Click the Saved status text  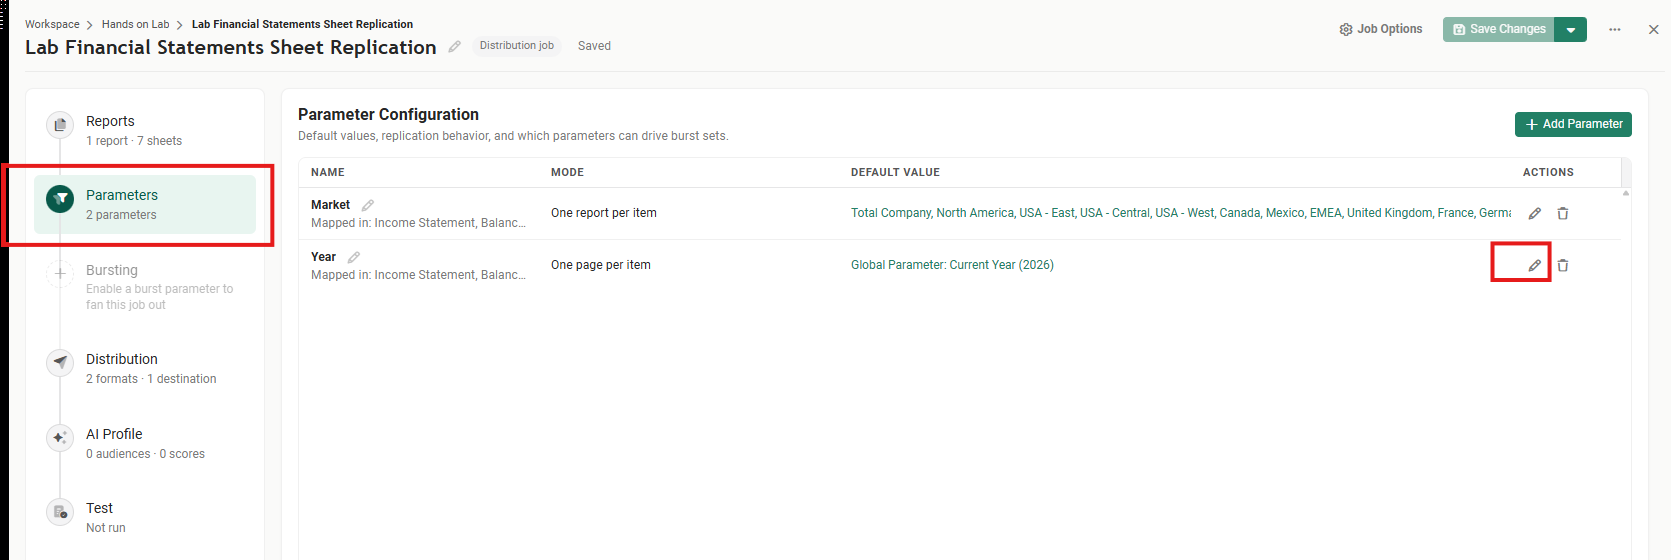coord(594,46)
